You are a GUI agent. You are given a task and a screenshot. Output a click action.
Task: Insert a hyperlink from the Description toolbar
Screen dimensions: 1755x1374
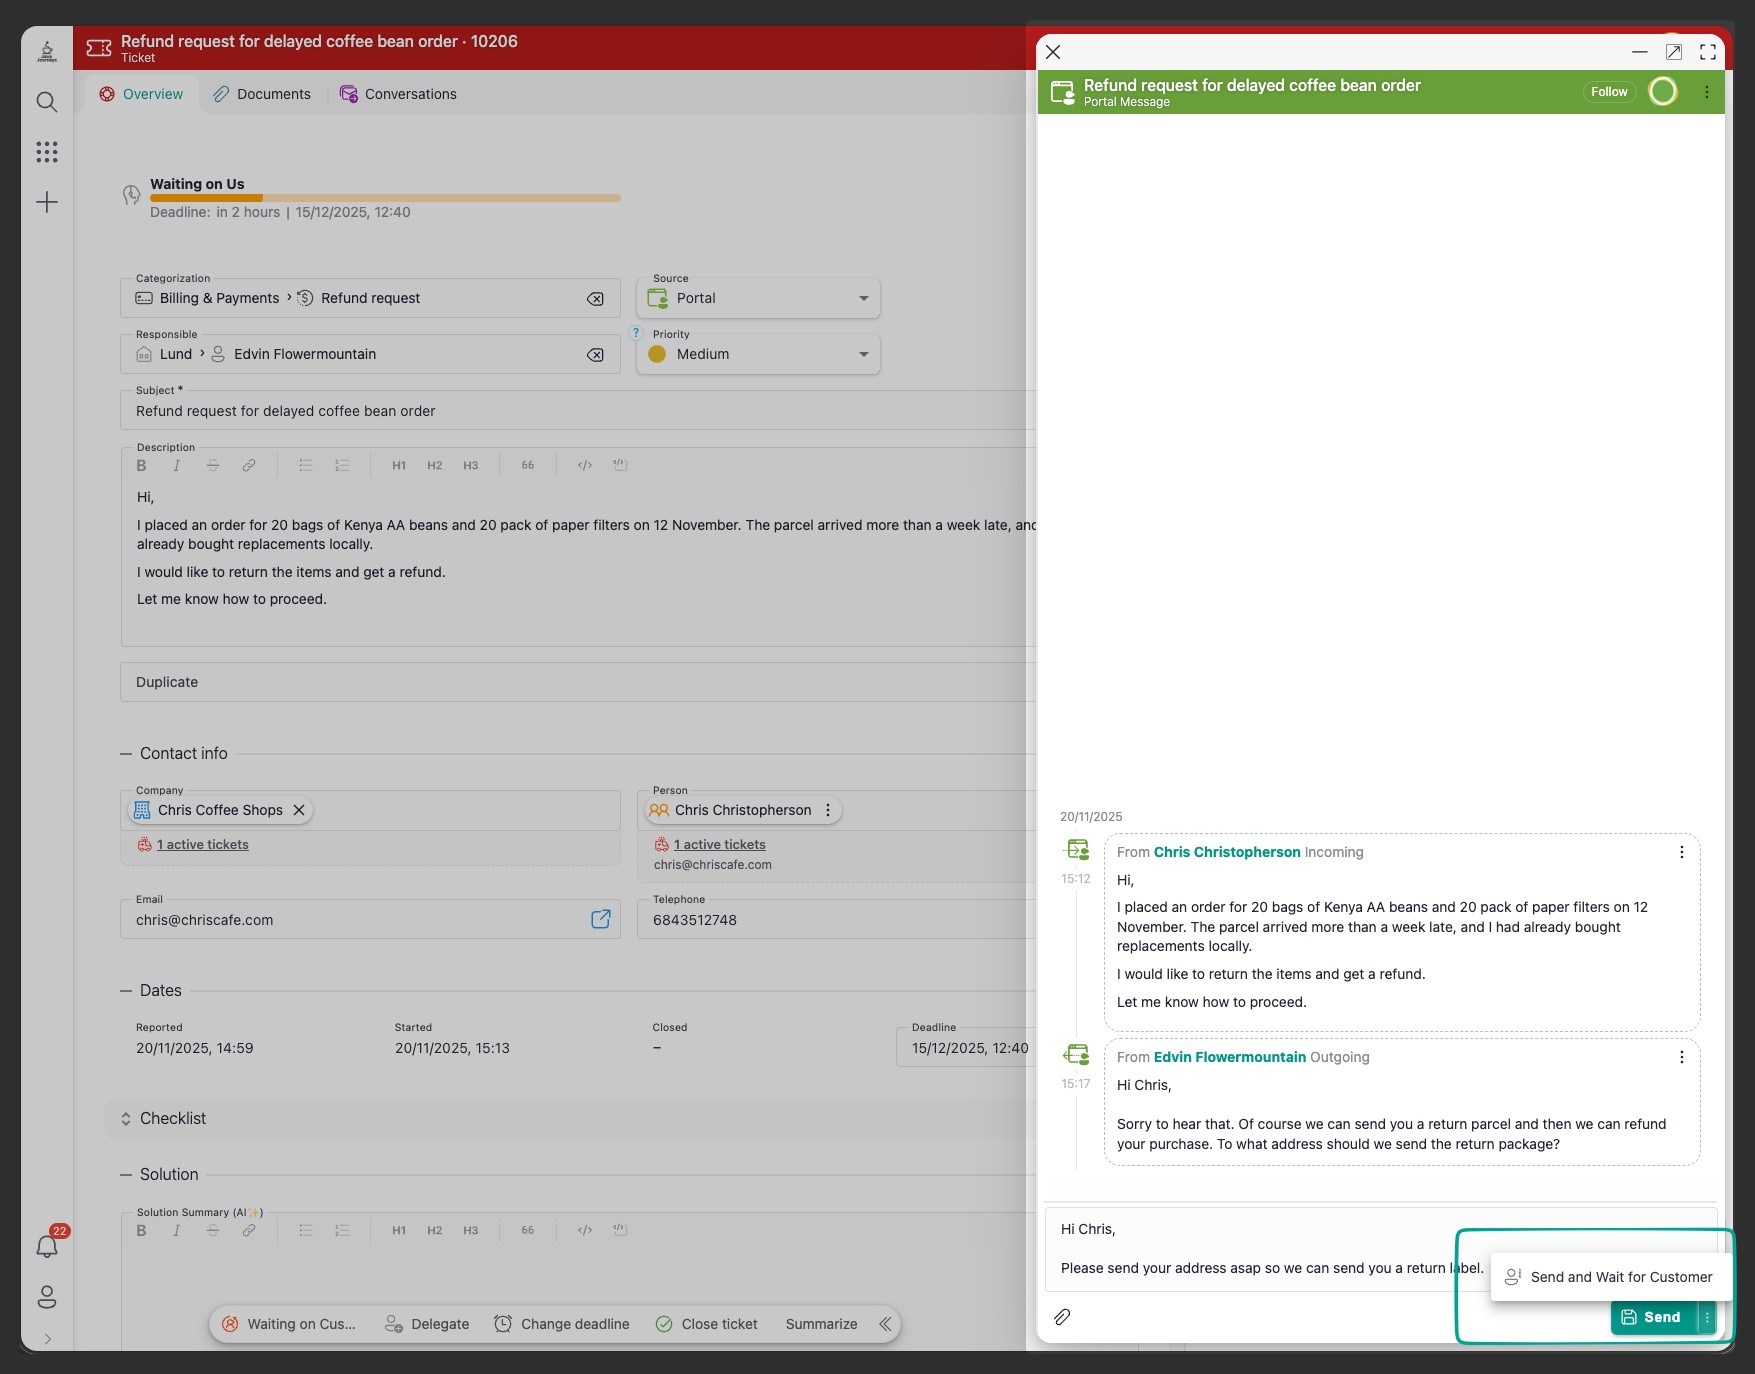248,465
